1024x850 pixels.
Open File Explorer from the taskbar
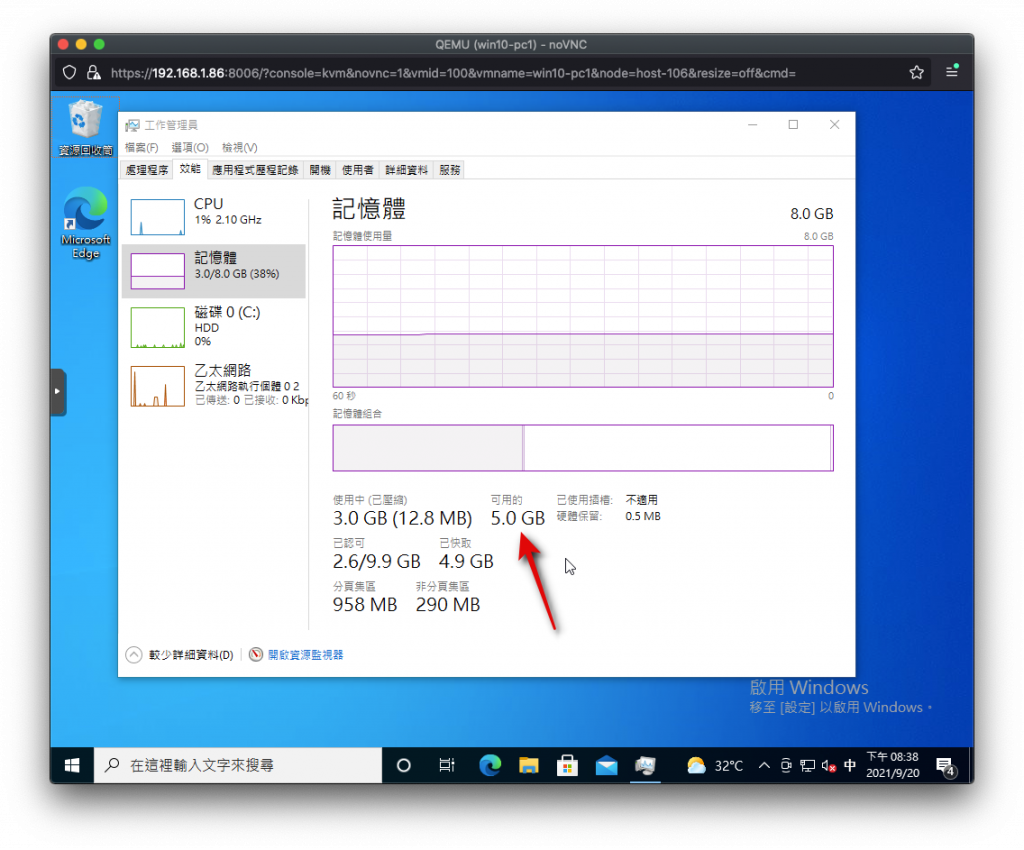point(528,765)
